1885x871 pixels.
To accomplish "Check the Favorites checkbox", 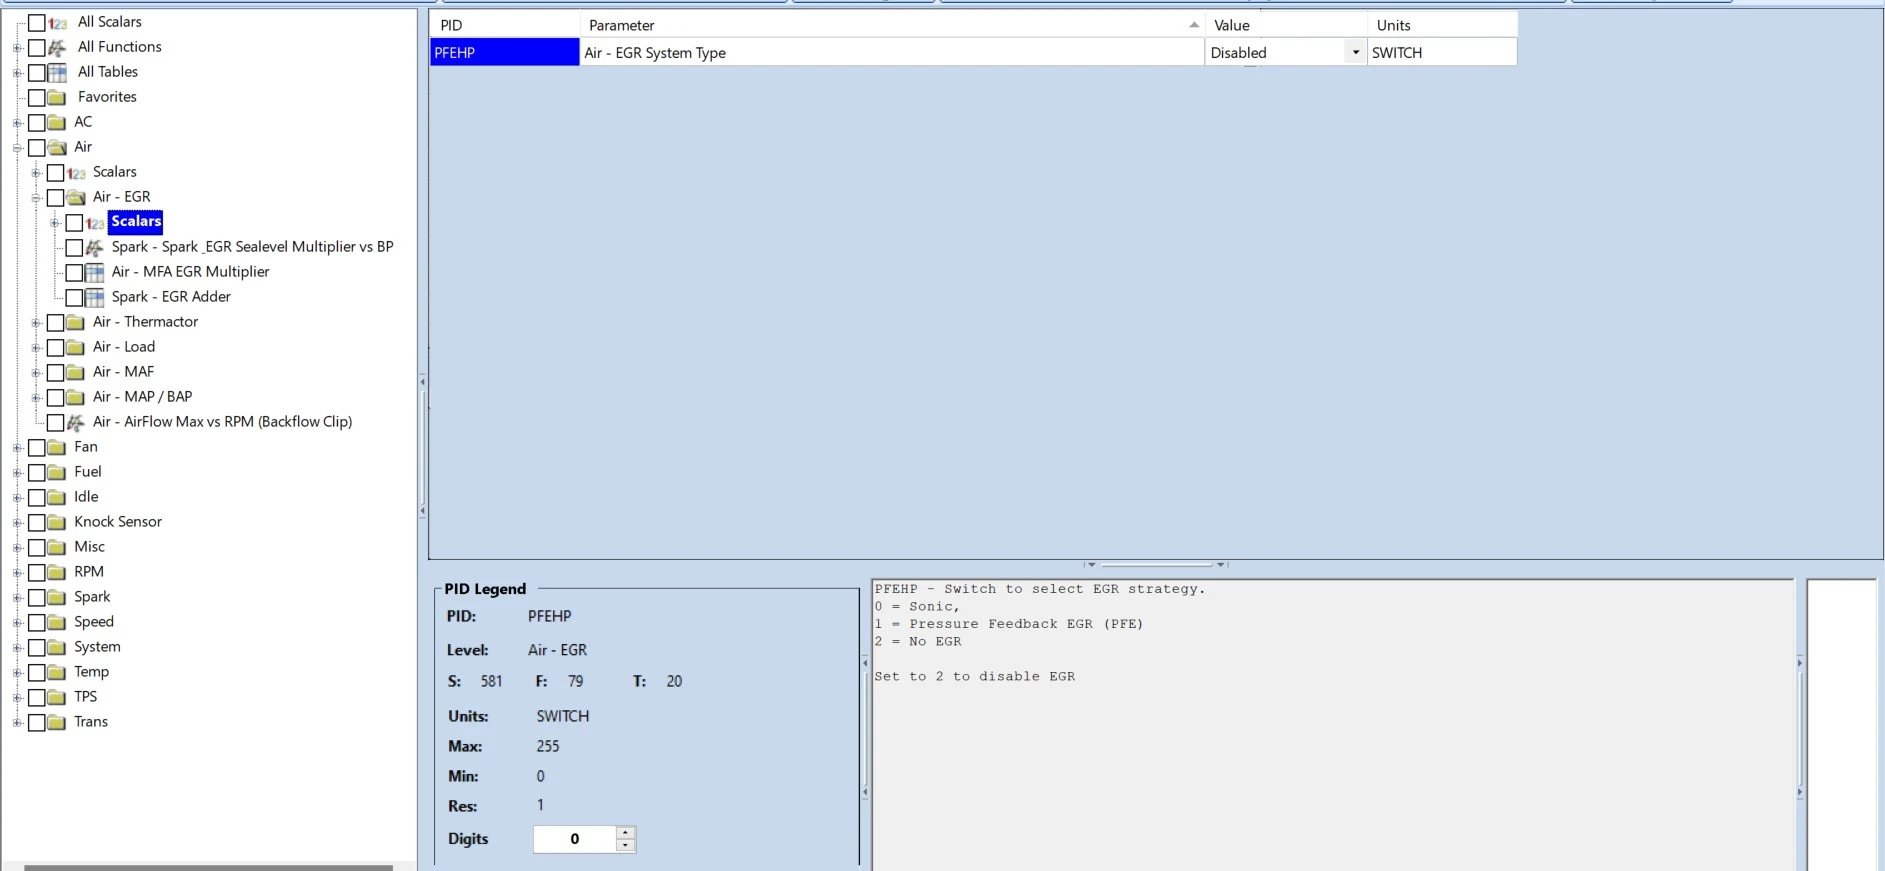I will click(x=37, y=97).
